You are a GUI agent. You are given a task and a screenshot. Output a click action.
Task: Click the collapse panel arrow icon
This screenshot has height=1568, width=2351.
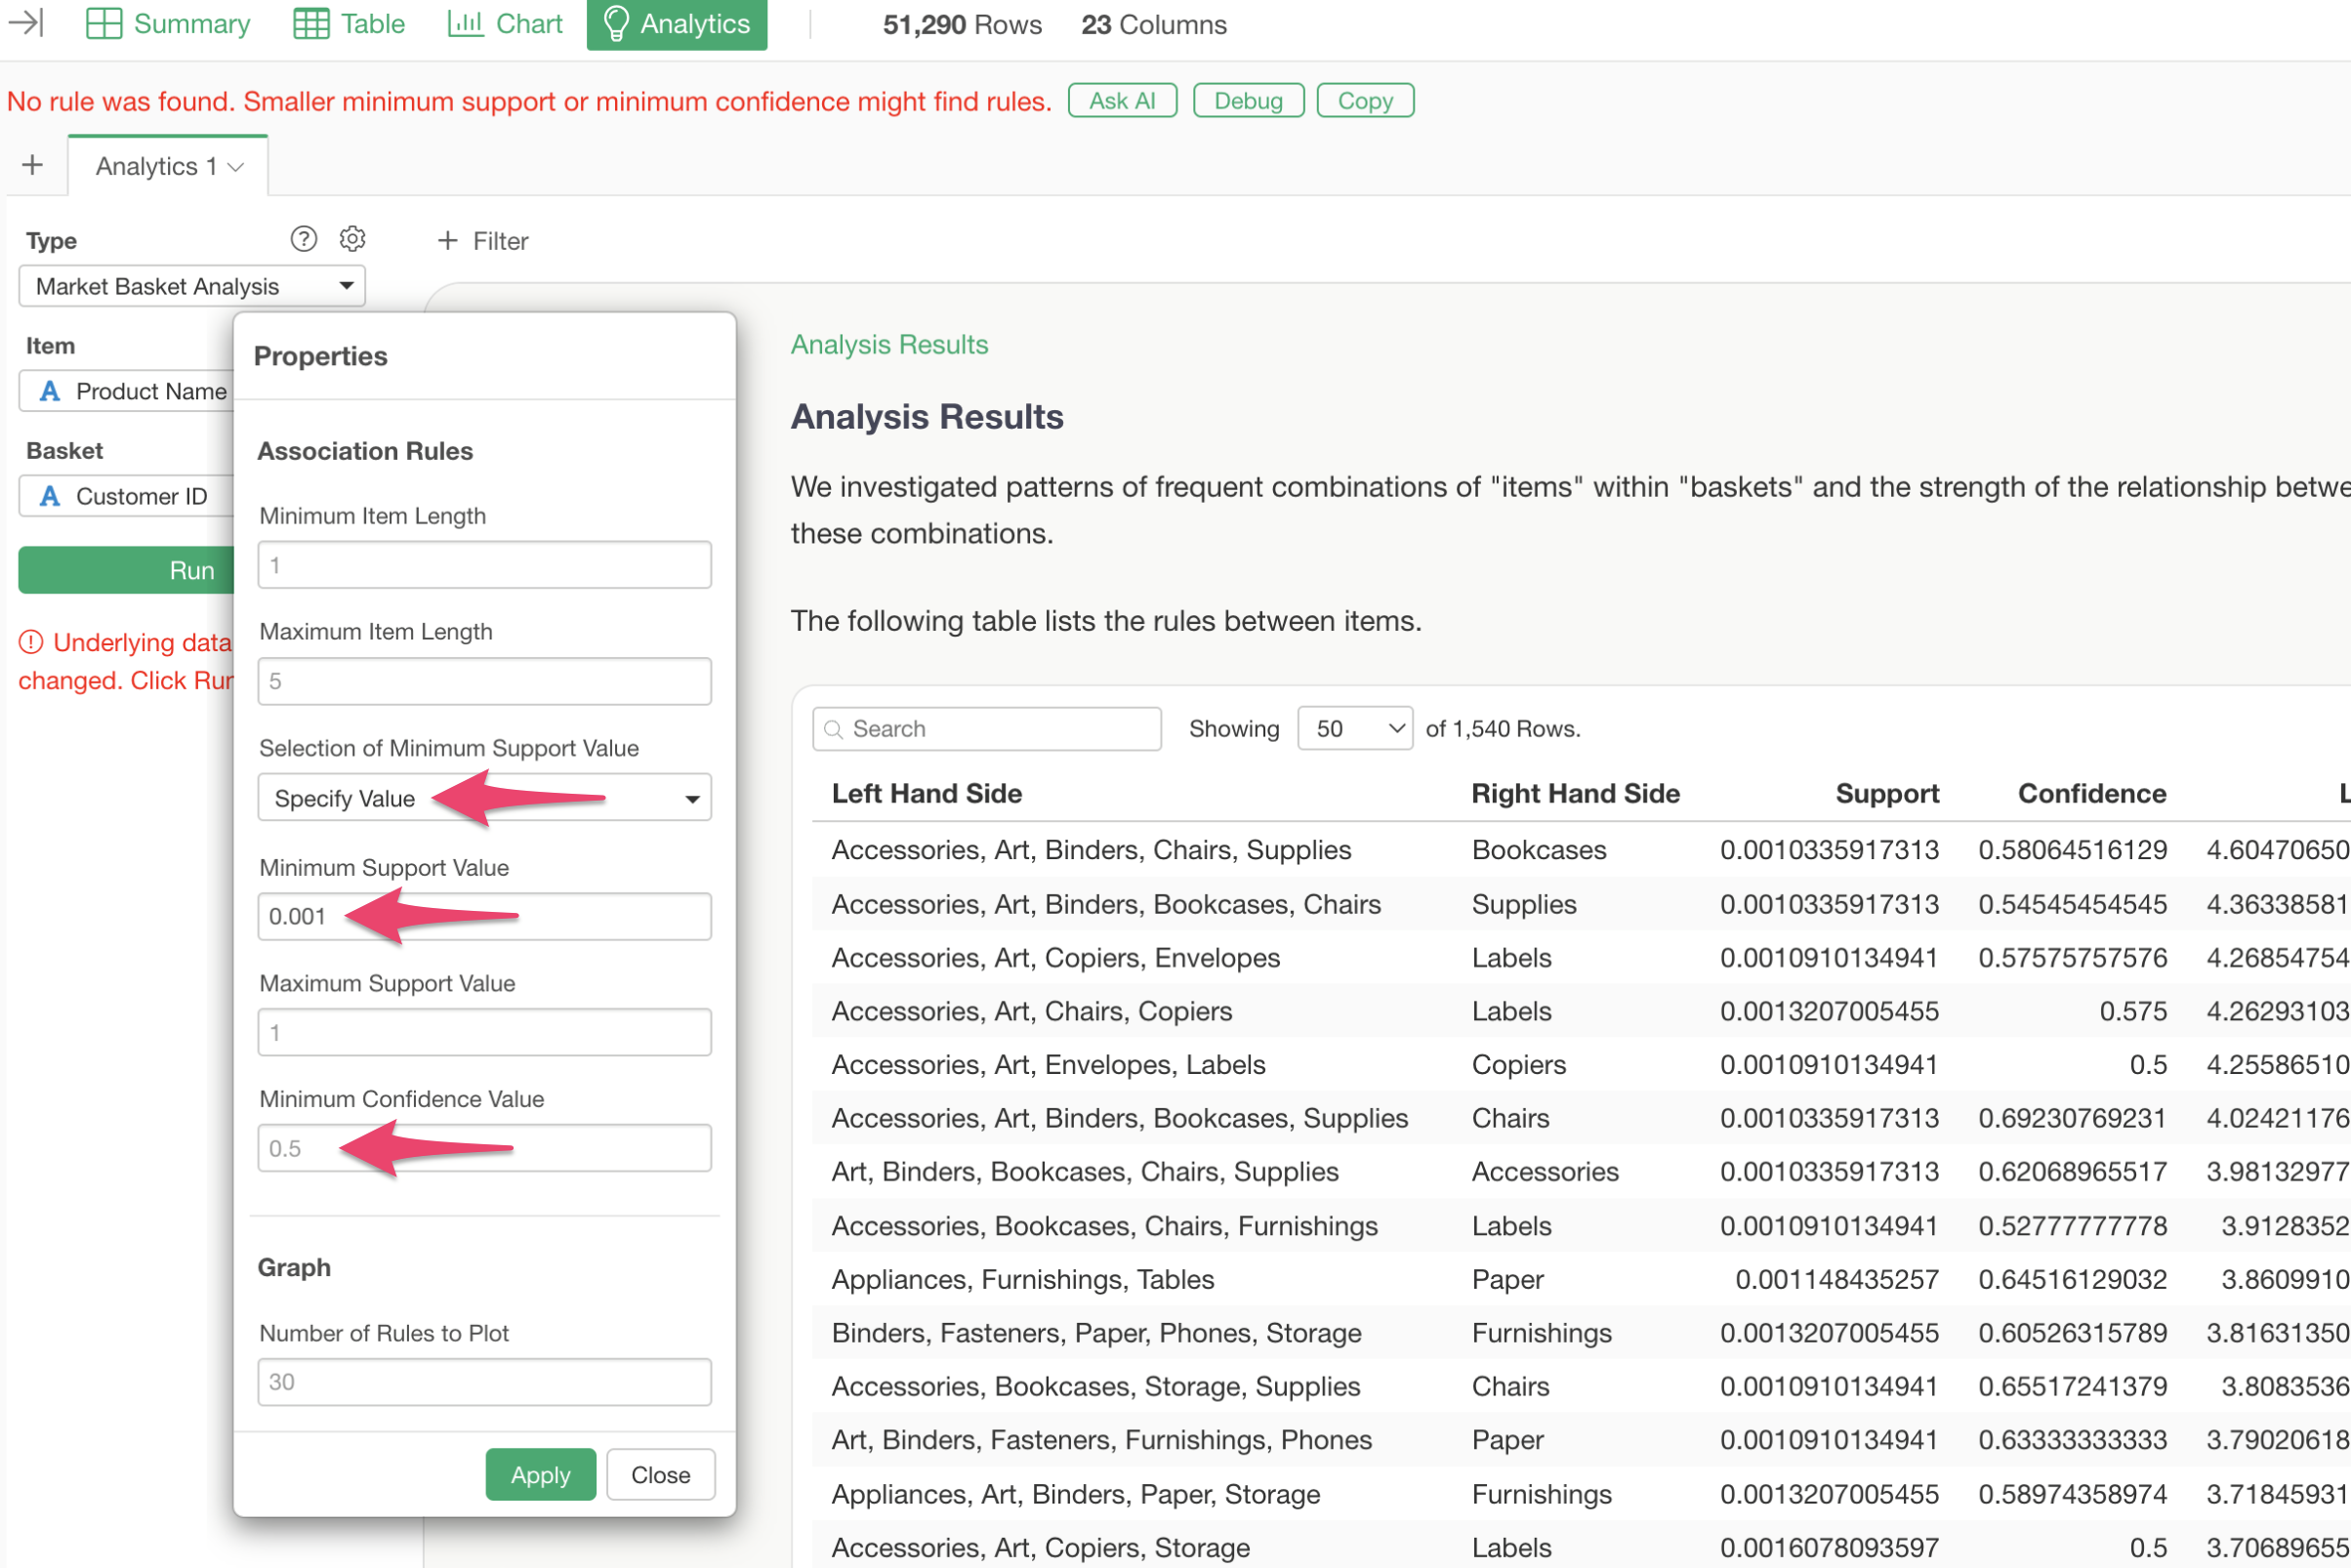(26, 22)
